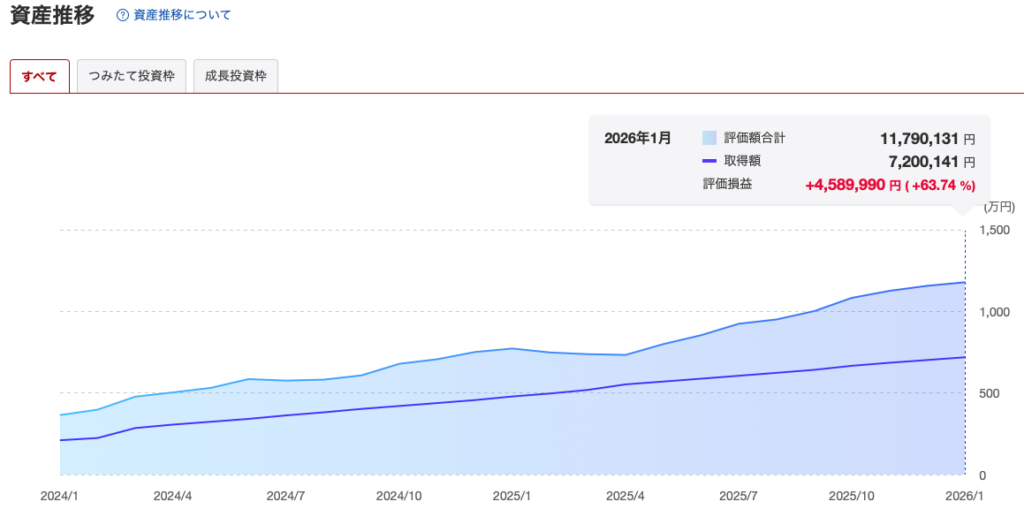Viewport: 1024px width, 517px height.
Task: Click the 2026/1 x-axis label
Action: (x=964, y=495)
